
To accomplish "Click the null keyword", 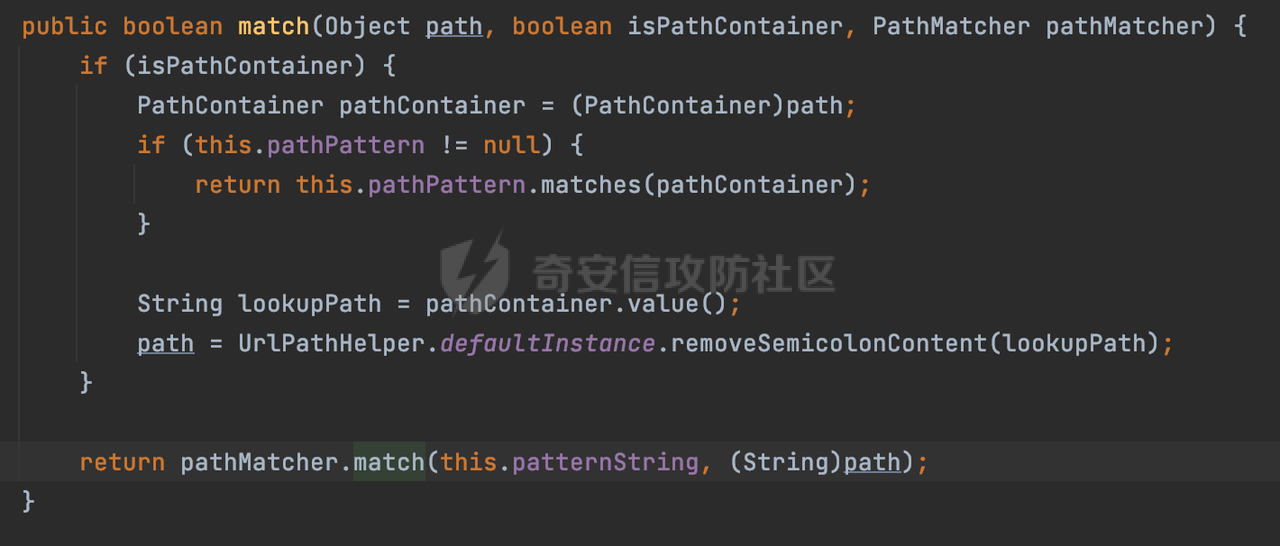I will [x=512, y=145].
